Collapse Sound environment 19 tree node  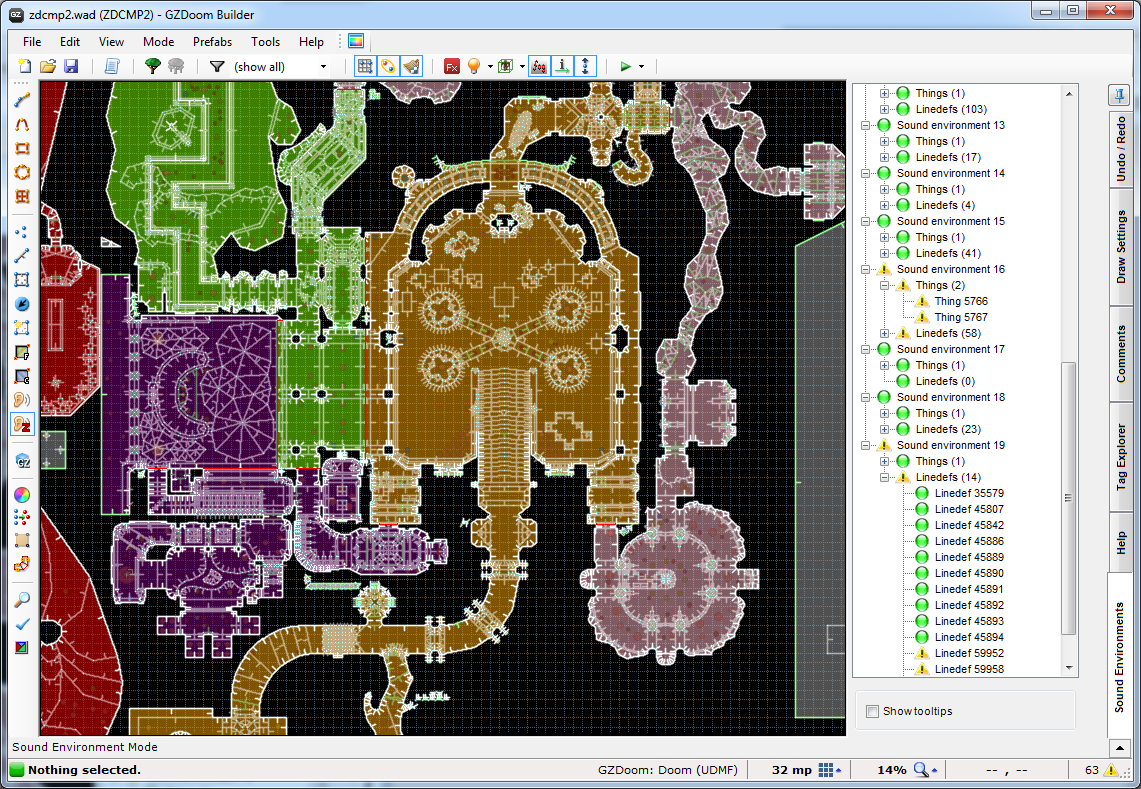865,445
